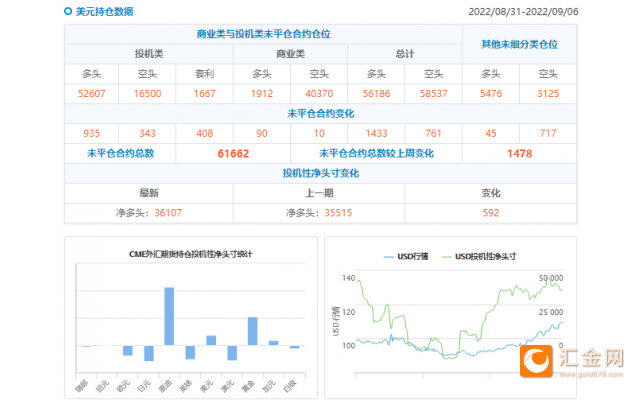Screen dimensions: 640x400
Task: Click the 澳元 negative bar
Action: (232, 353)
